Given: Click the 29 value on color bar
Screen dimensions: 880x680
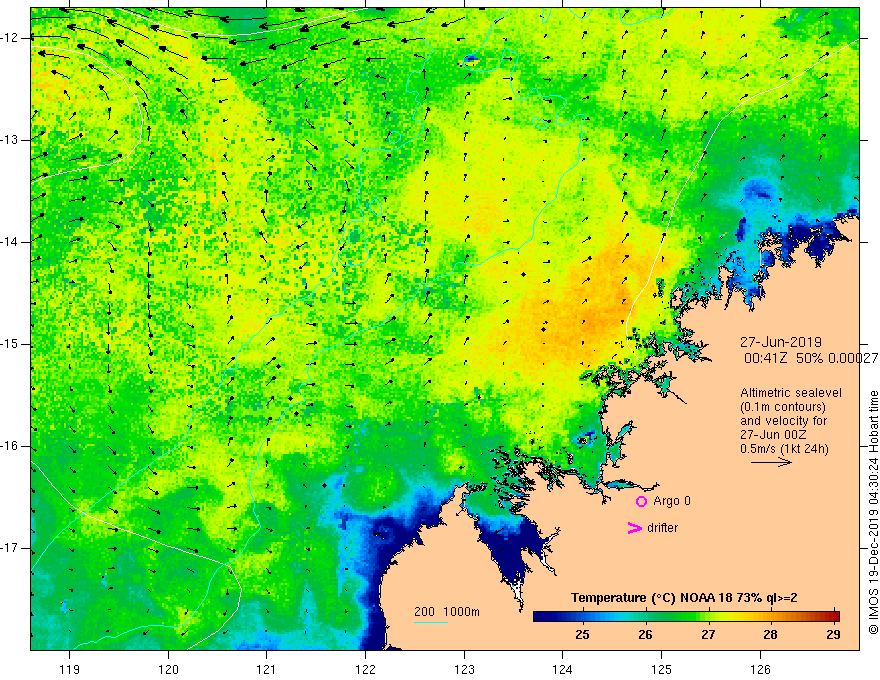Looking at the screenshot, I should 833,635.
